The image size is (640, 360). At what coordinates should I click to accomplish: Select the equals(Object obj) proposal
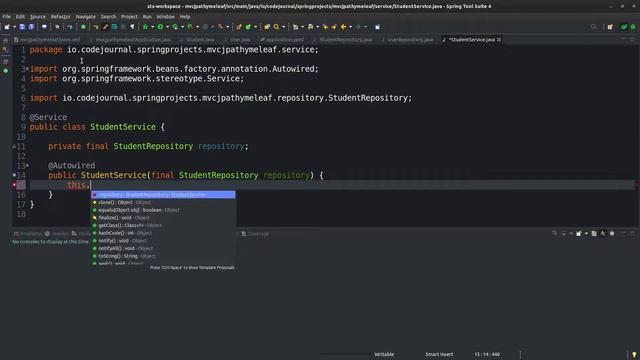coord(163,210)
